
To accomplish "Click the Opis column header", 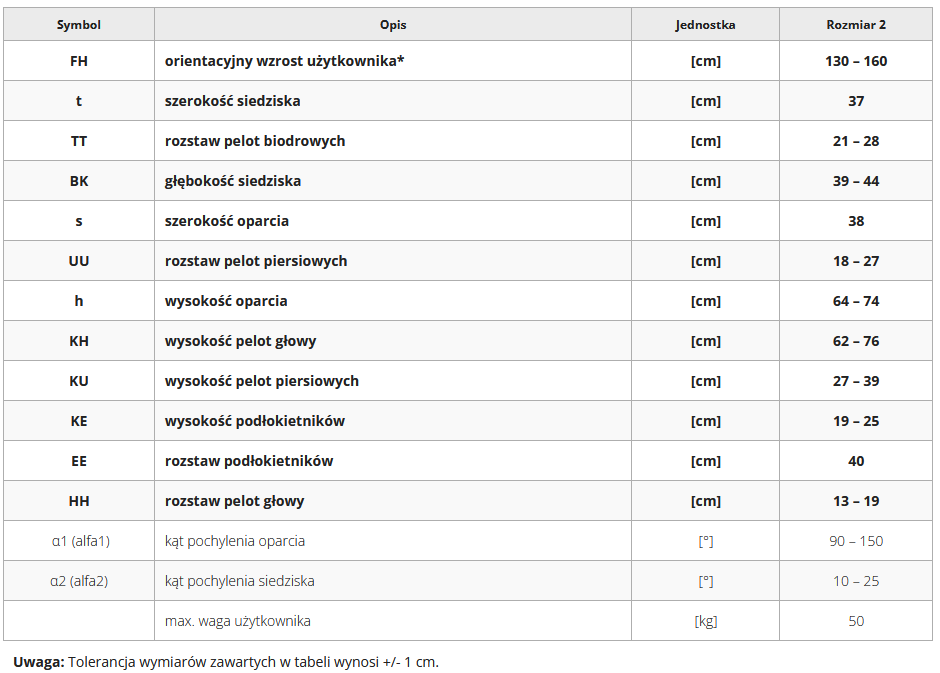I will coord(393,25).
